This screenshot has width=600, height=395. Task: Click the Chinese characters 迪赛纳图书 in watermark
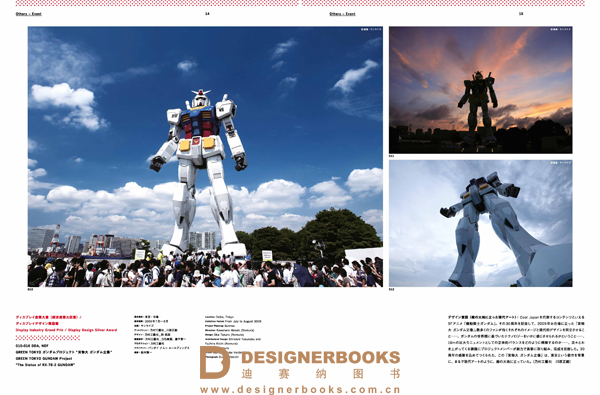[x=321, y=374]
